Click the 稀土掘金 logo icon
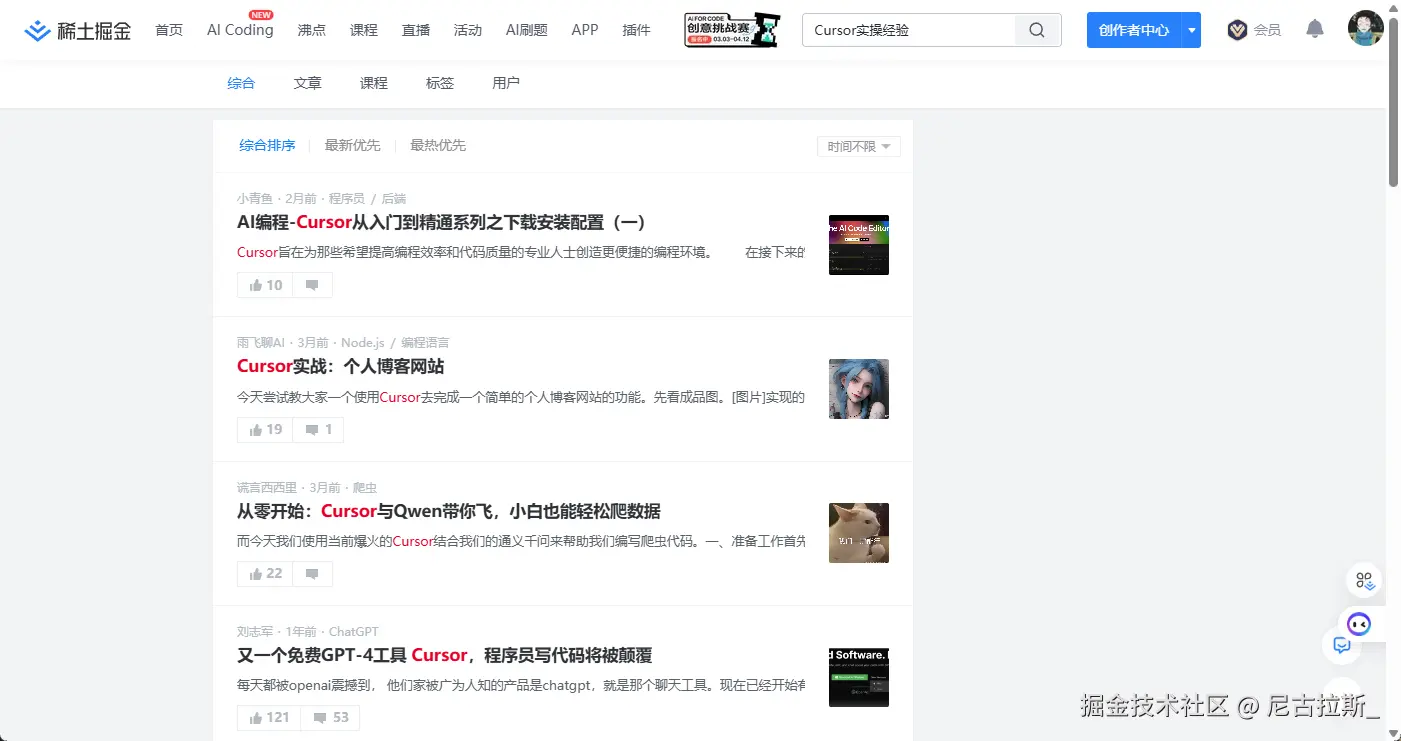 pos(37,30)
